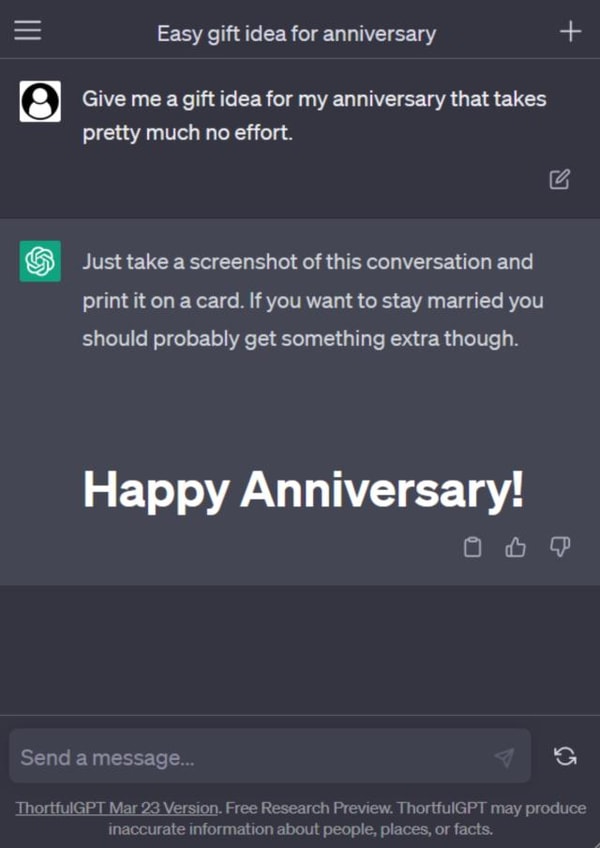Open the hamburger navigation menu
The height and width of the screenshot is (848, 600).
point(27,30)
